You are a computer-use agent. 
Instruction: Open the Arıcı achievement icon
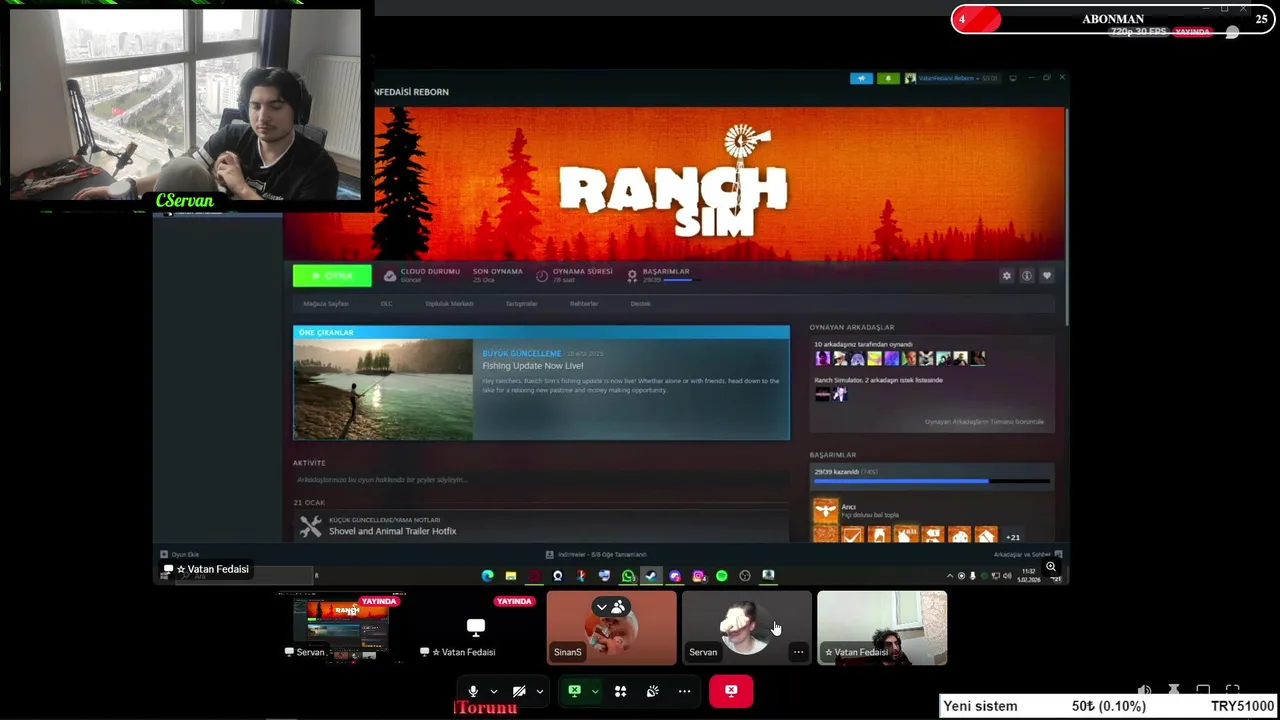tap(825, 511)
